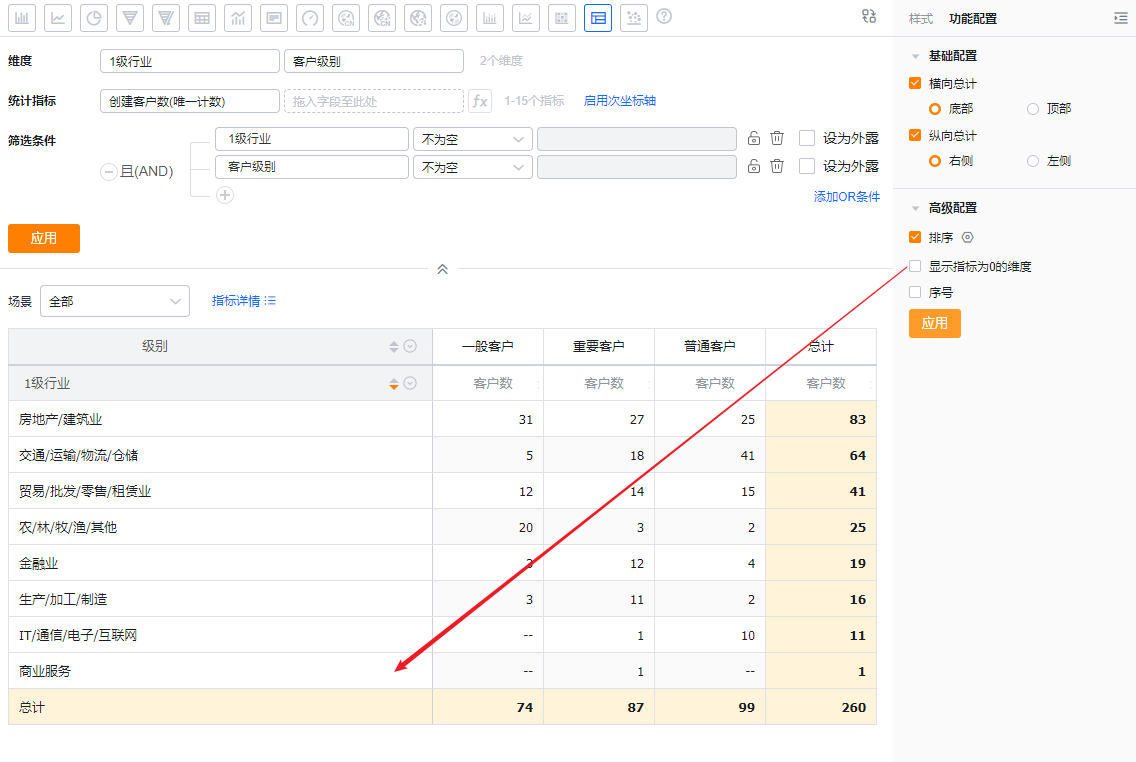
Task: Click the 拖入字段至此处 placeholder field
Action: click(374, 101)
